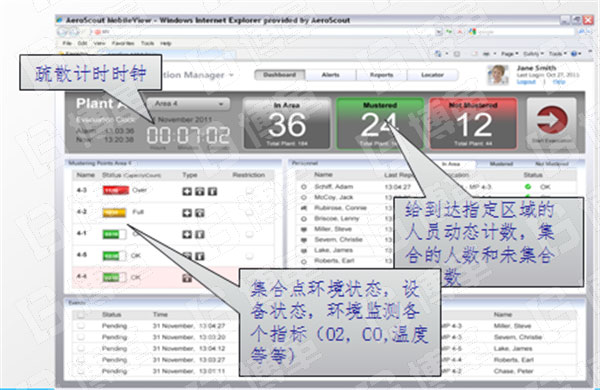Check the first Pending event checkbox

(81, 326)
